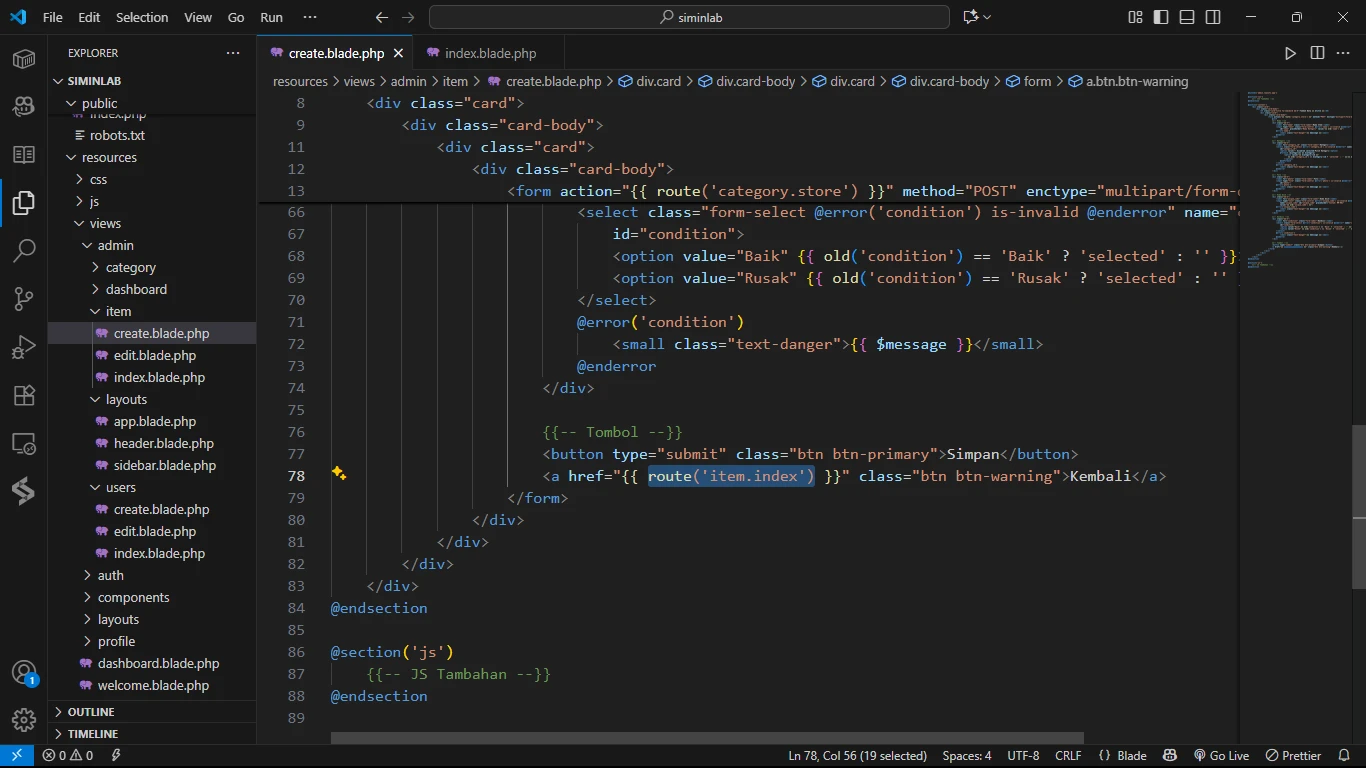Open the Extensions view
The height and width of the screenshot is (768, 1366).
point(24,395)
